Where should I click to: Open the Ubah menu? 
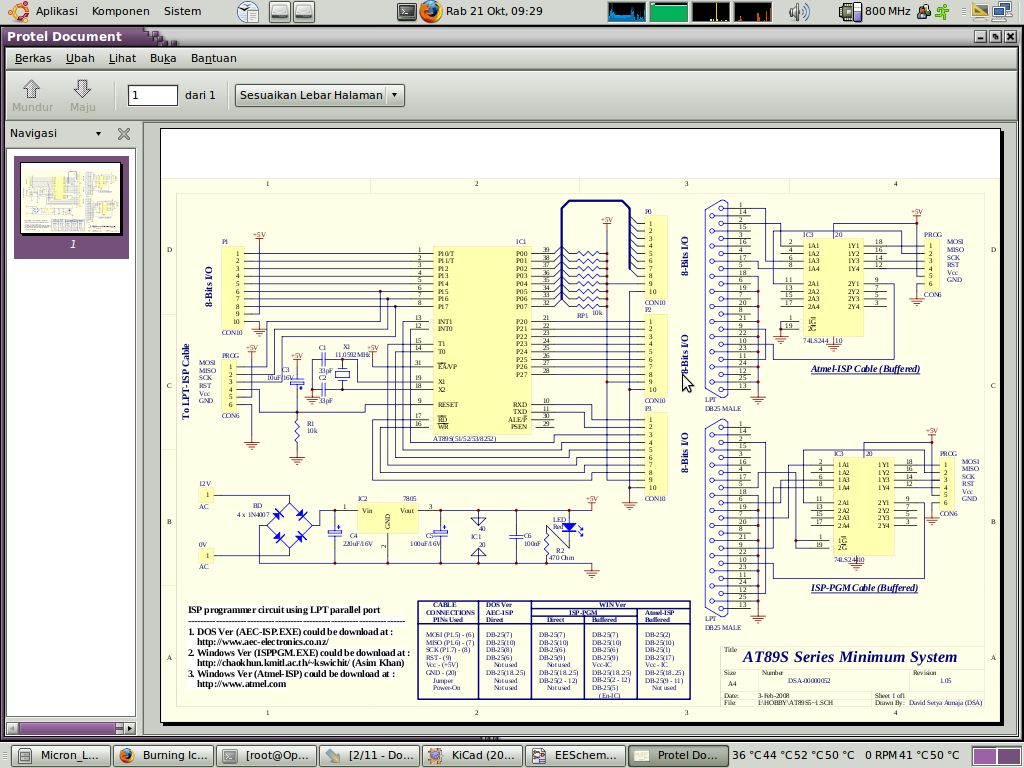click(80, 58)
